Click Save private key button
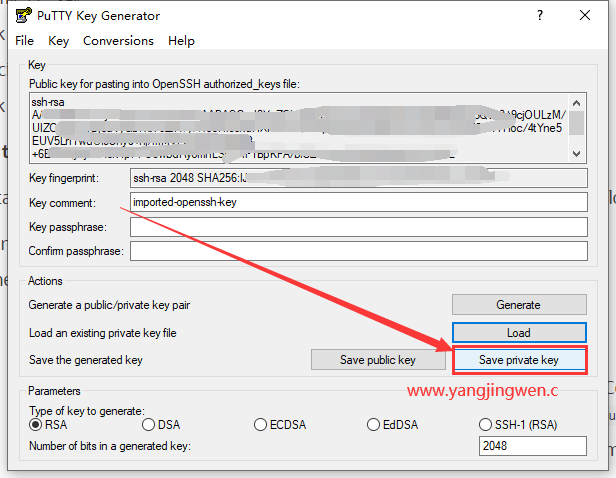This screenshot has height=478, width=616. tap(519, 360)
